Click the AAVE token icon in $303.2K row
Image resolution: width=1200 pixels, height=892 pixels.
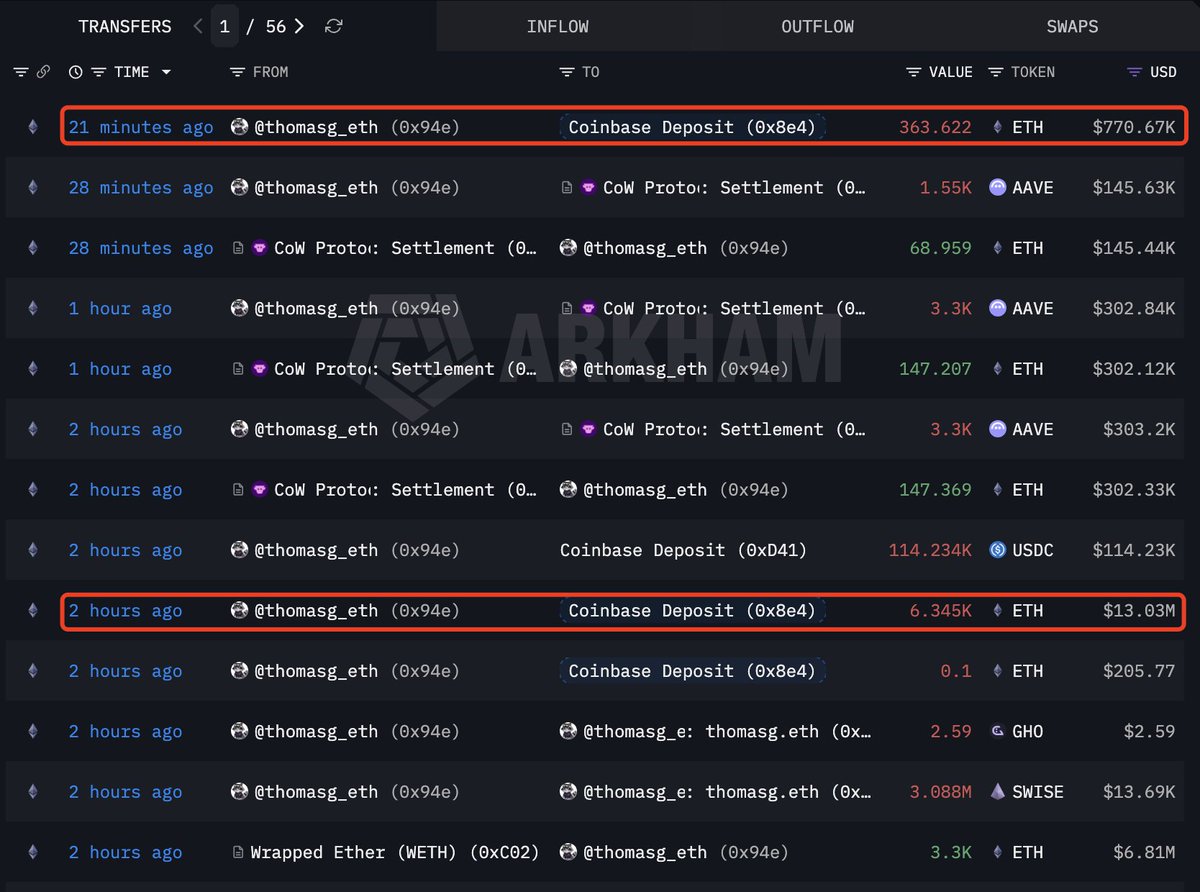[x=997, y=429]
